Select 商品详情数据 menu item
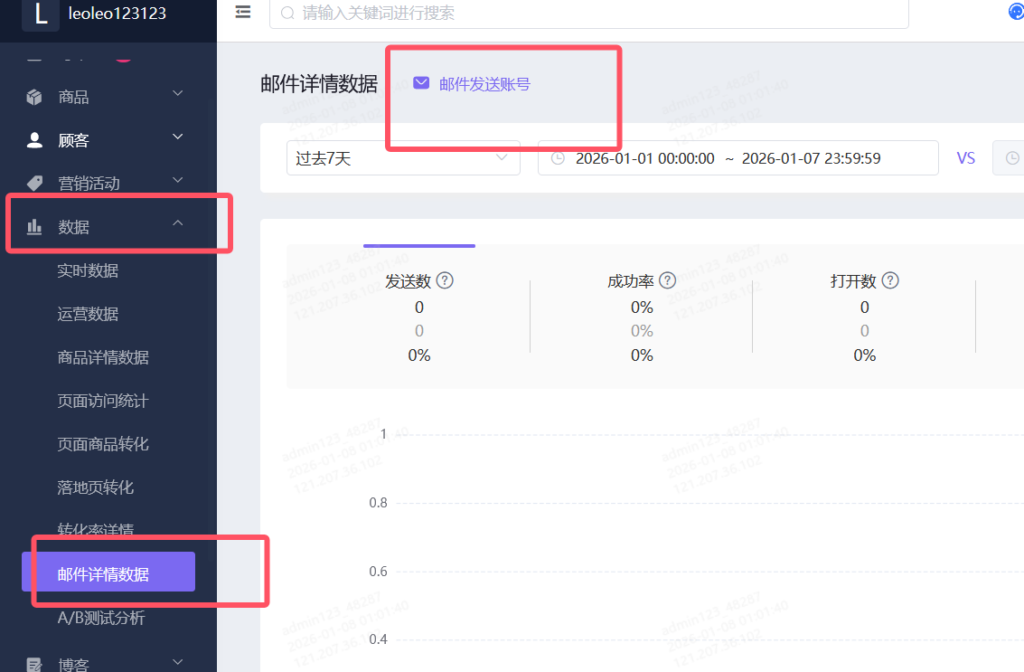Viewport: 1024px width, 672px height. pos(103,357)
